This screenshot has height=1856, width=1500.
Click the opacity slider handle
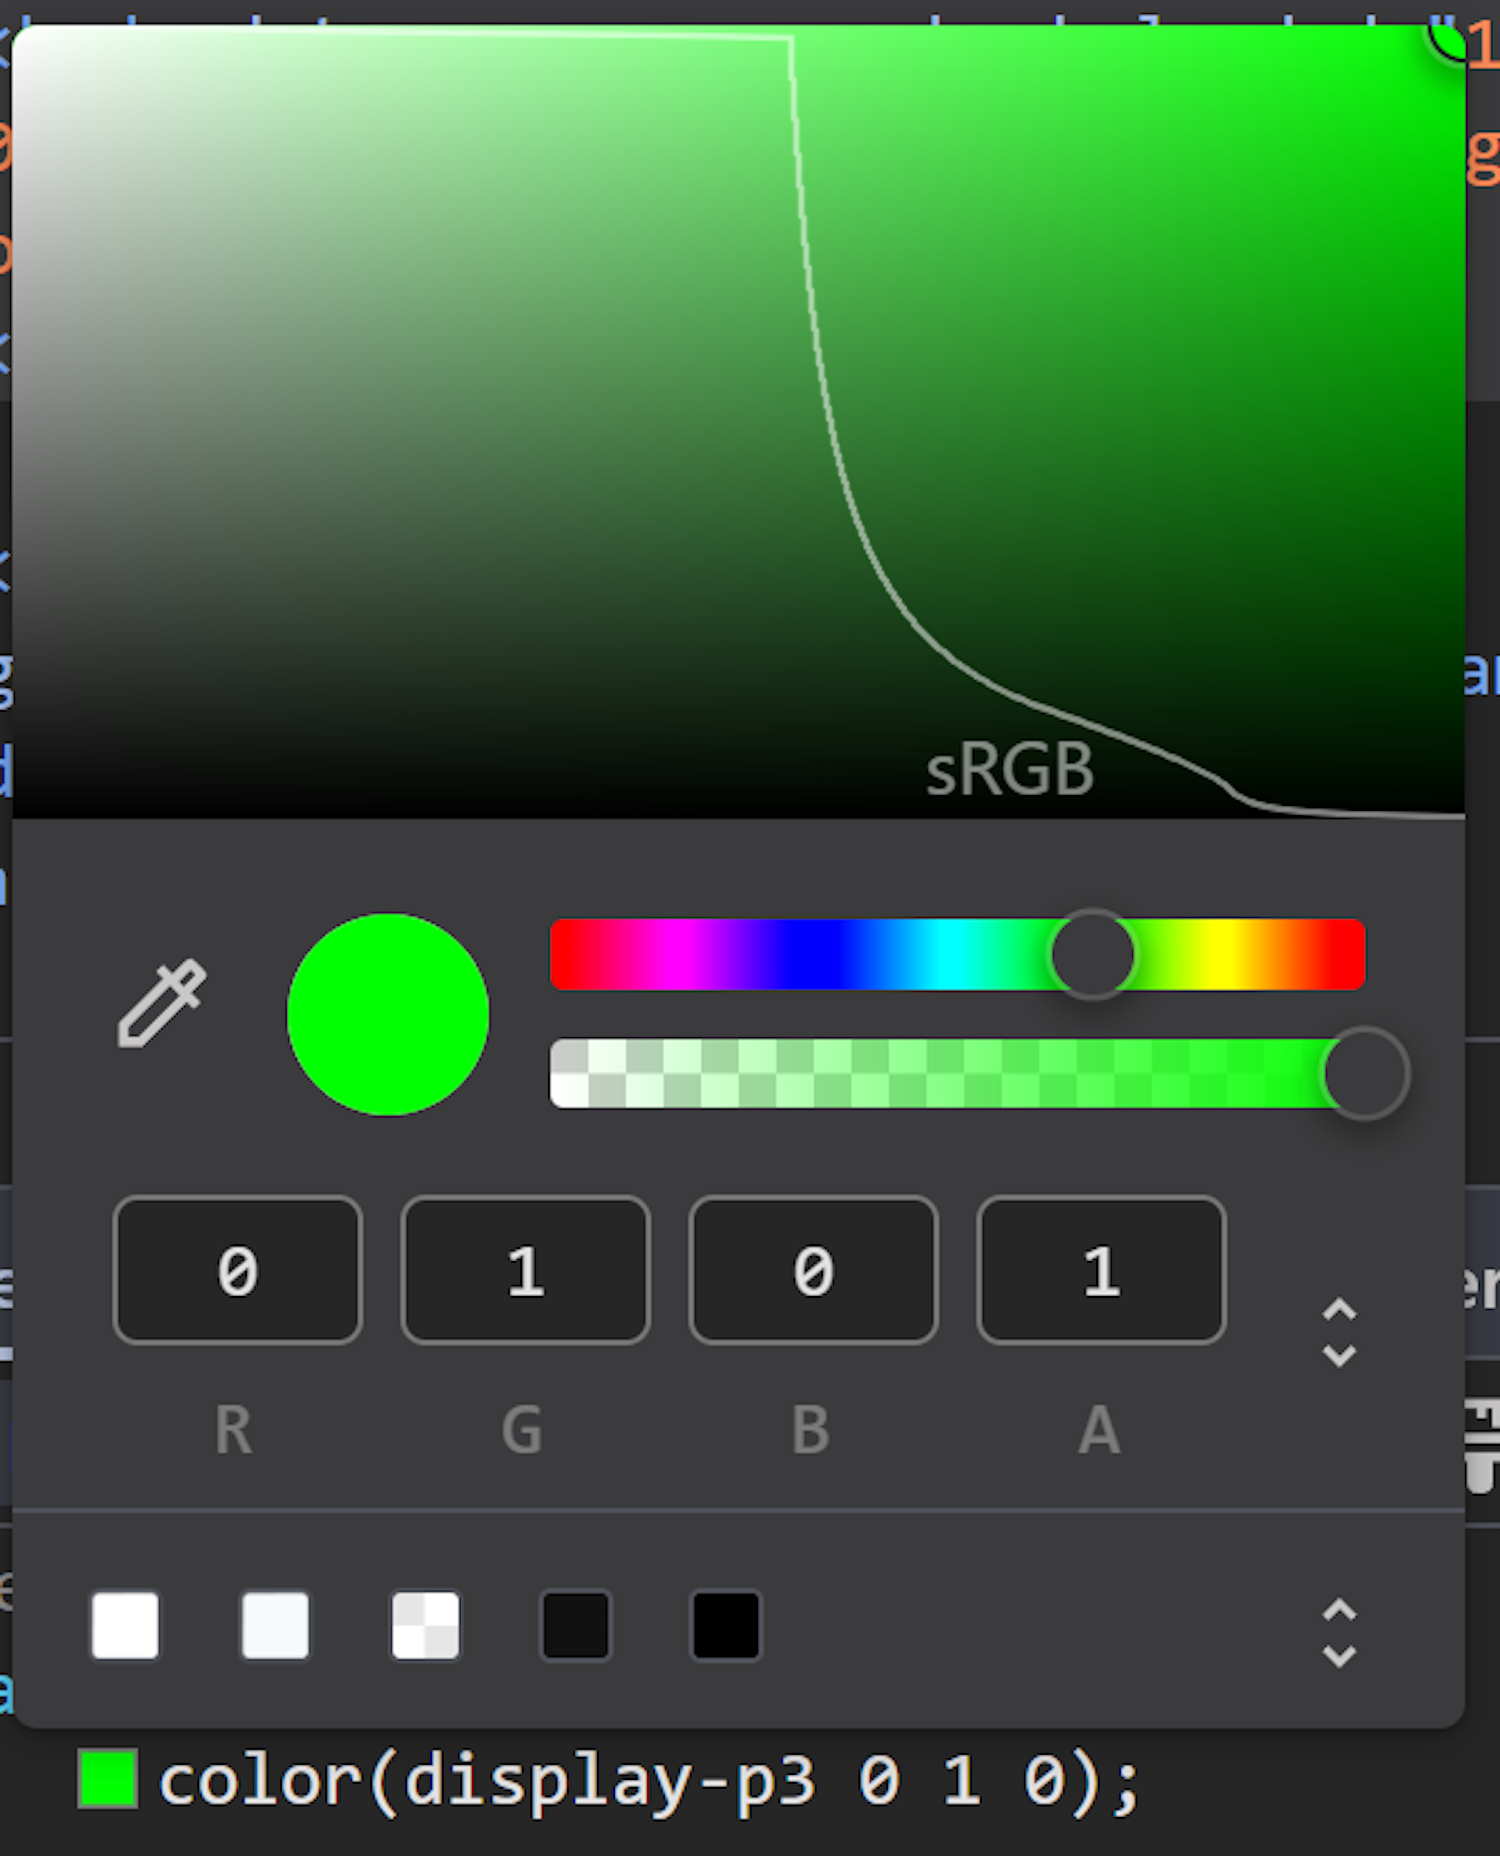tap(1365, 1074)
